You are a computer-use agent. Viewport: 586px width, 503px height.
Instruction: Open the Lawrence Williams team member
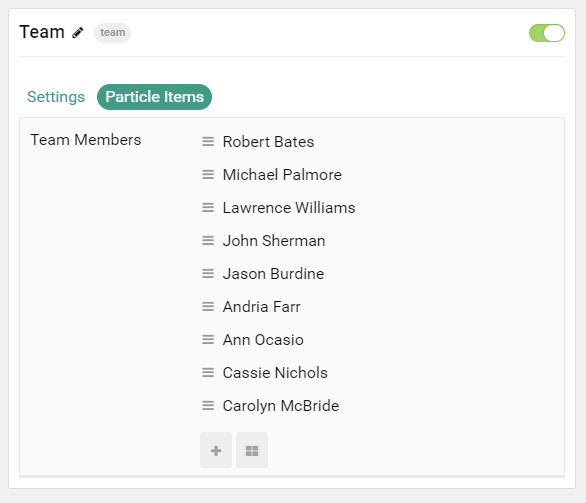click(289, 208)
